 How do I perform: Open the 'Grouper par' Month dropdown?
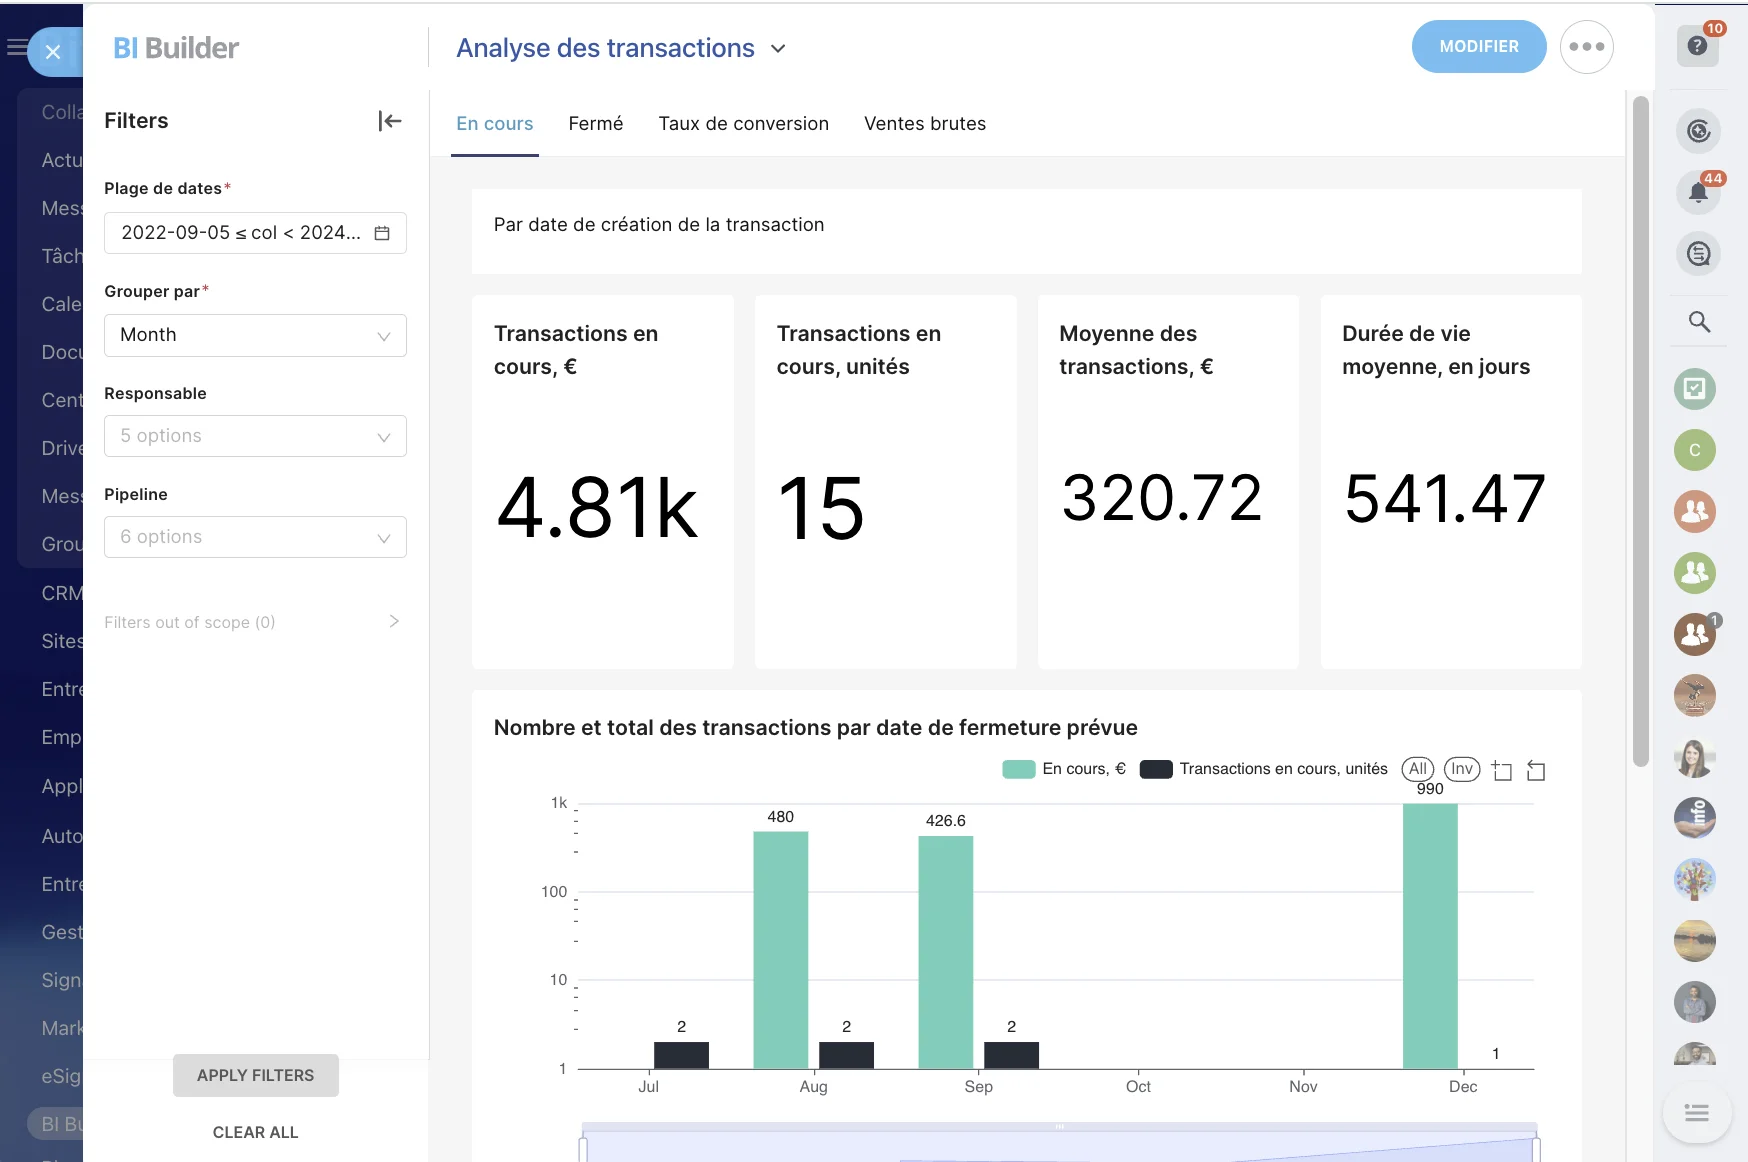255,336
